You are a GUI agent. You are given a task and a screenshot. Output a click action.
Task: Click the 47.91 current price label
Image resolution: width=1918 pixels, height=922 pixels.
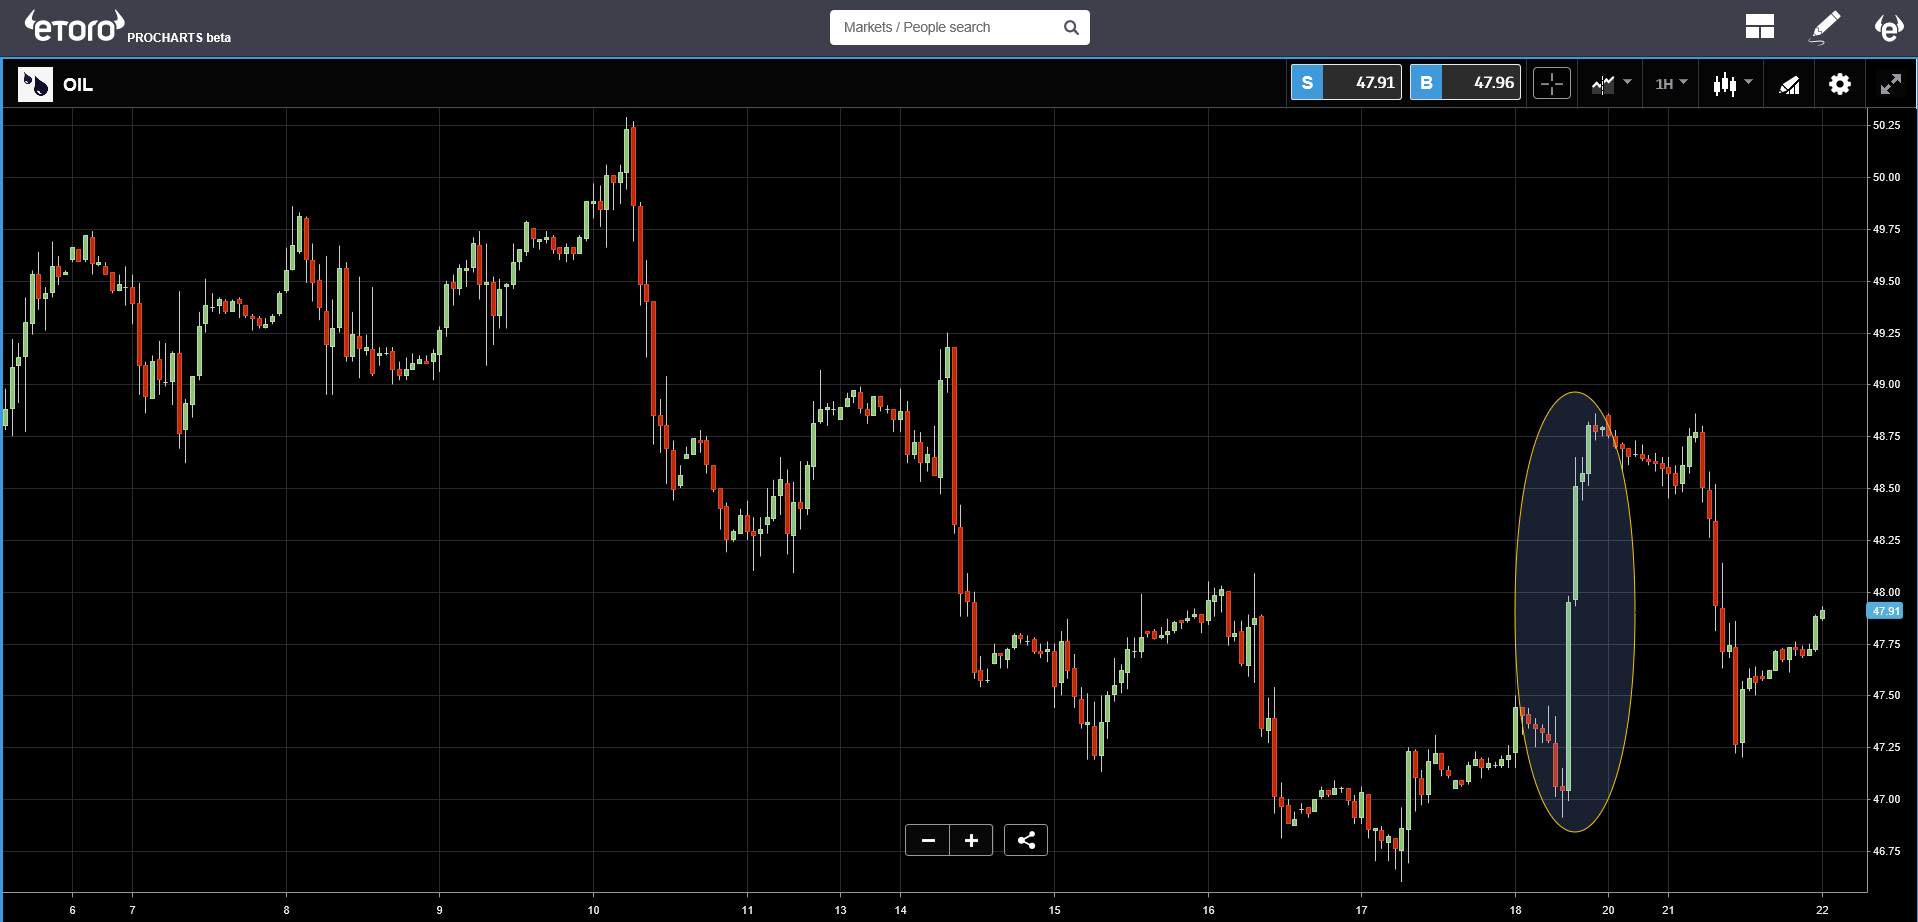click(1885, 611)
